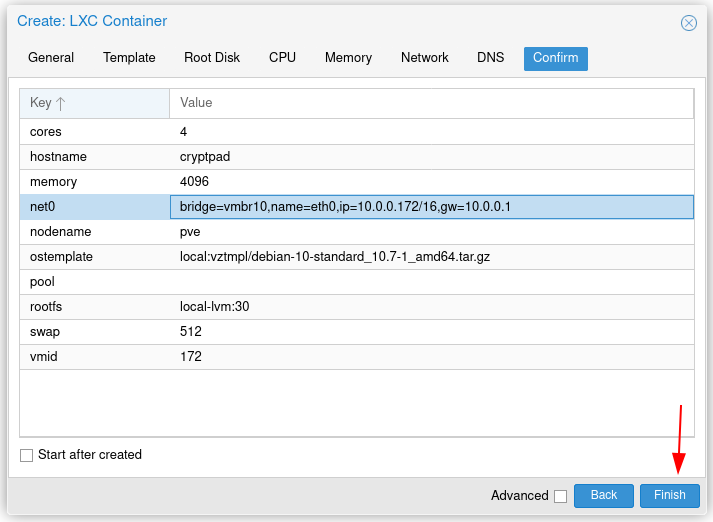Open the Network tab
Image resolution: width=713 pixels, height=522 pixels.
(x=425, y=58)
